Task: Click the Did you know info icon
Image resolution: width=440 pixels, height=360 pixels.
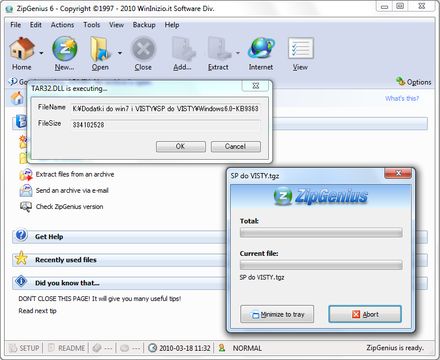Action: pos(21,281)
